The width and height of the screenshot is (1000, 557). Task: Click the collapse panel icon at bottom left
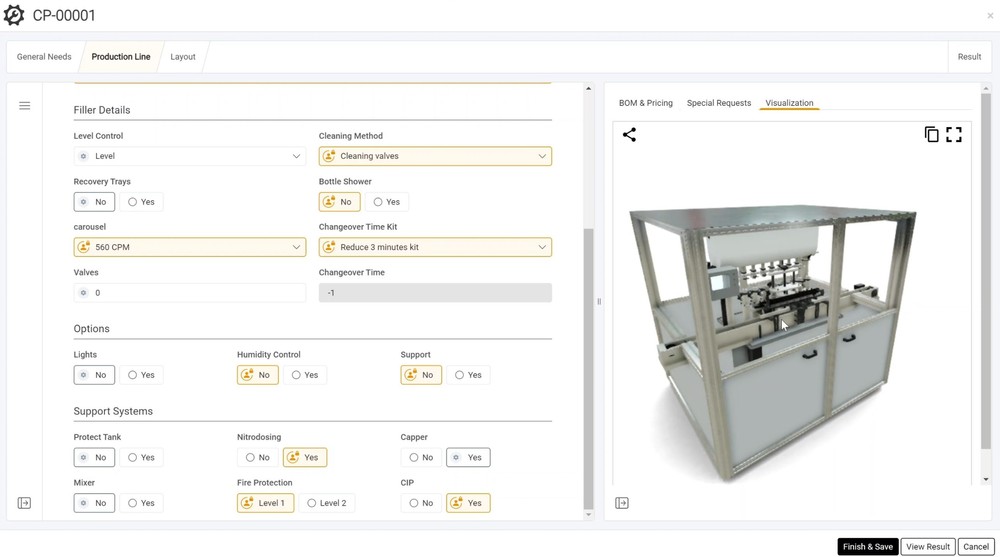[x=25, y=503]
